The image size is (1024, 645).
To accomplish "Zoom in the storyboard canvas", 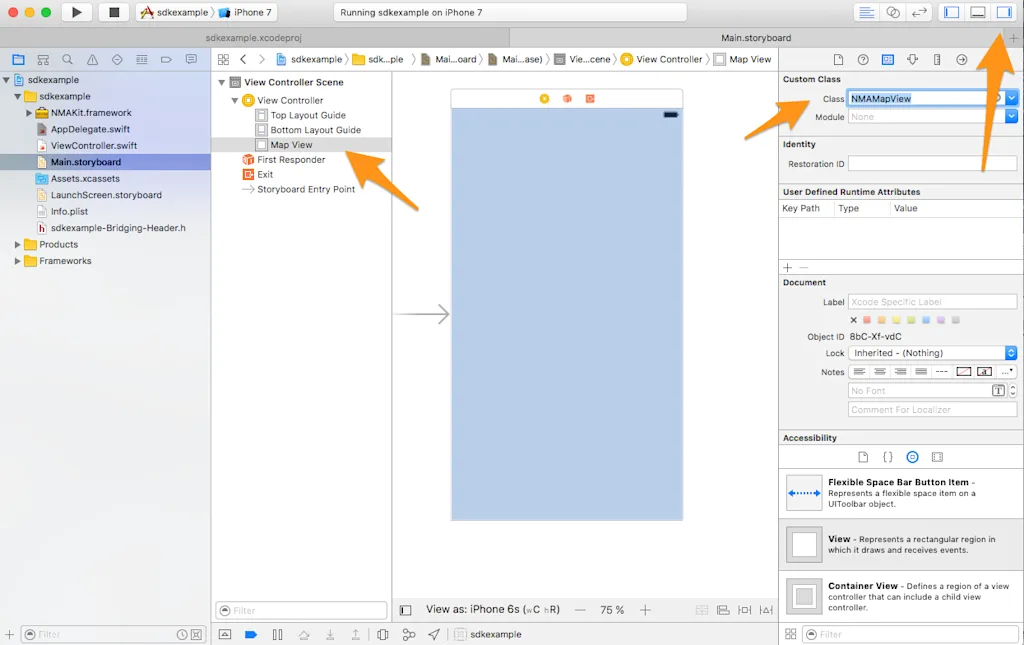I will coord(645,610).
